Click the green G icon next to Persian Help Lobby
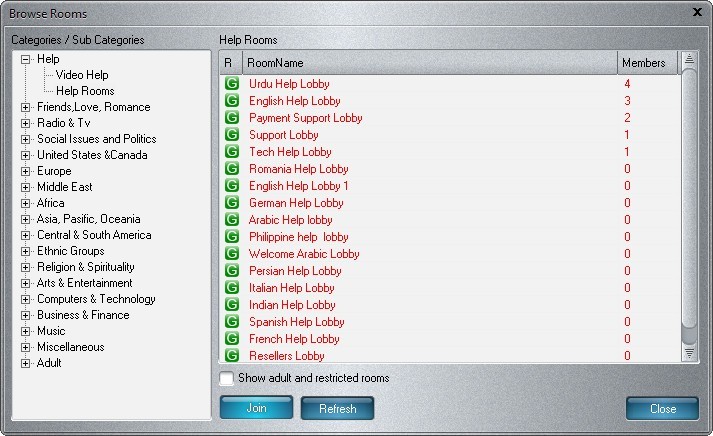 point(232,271)
